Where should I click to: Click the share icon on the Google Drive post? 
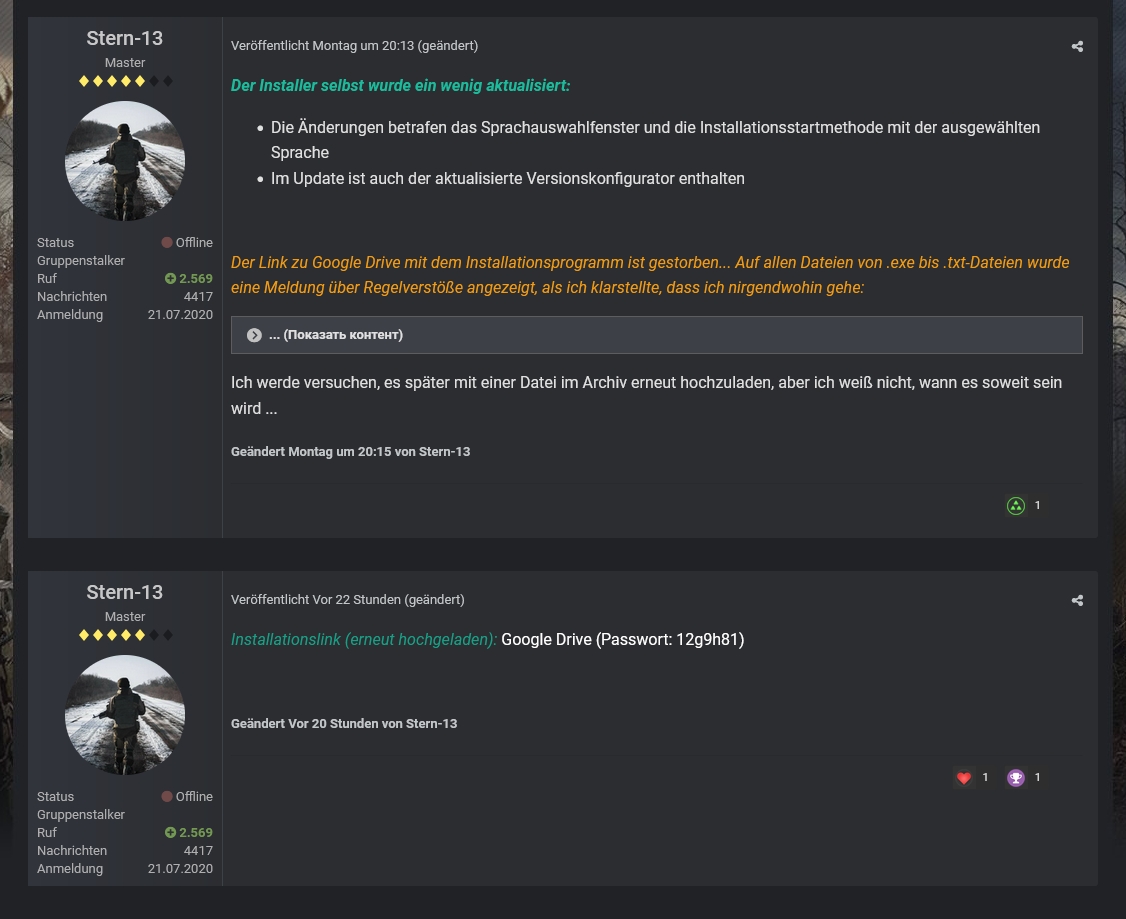pos(1077,600)
